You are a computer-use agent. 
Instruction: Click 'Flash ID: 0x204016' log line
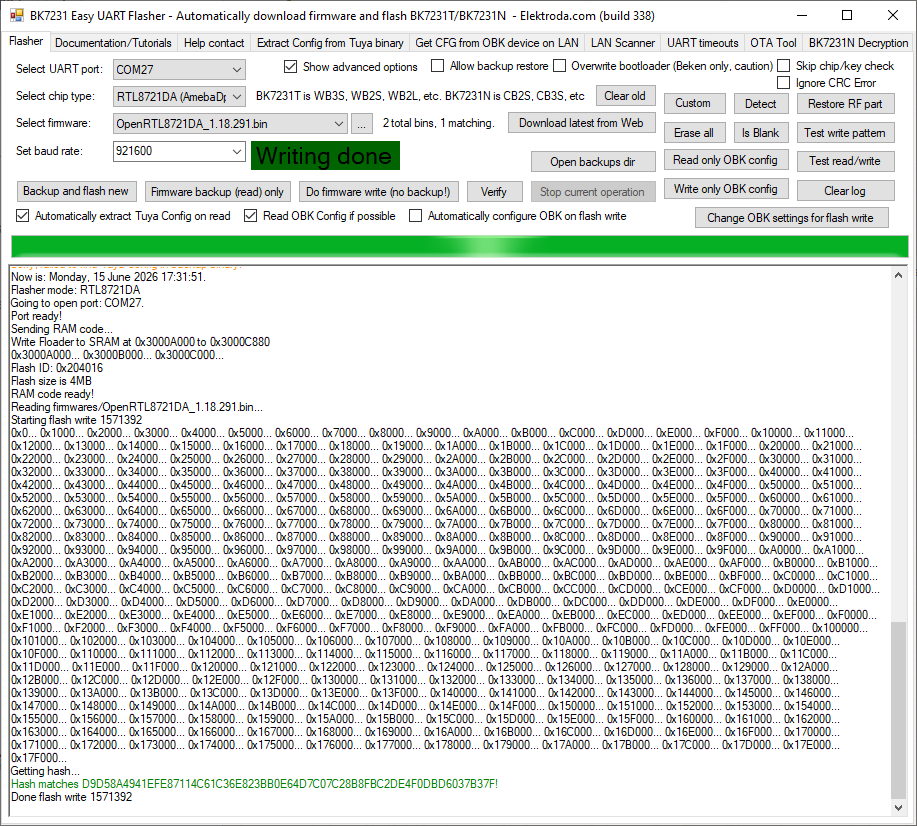[x=57, y=368]
